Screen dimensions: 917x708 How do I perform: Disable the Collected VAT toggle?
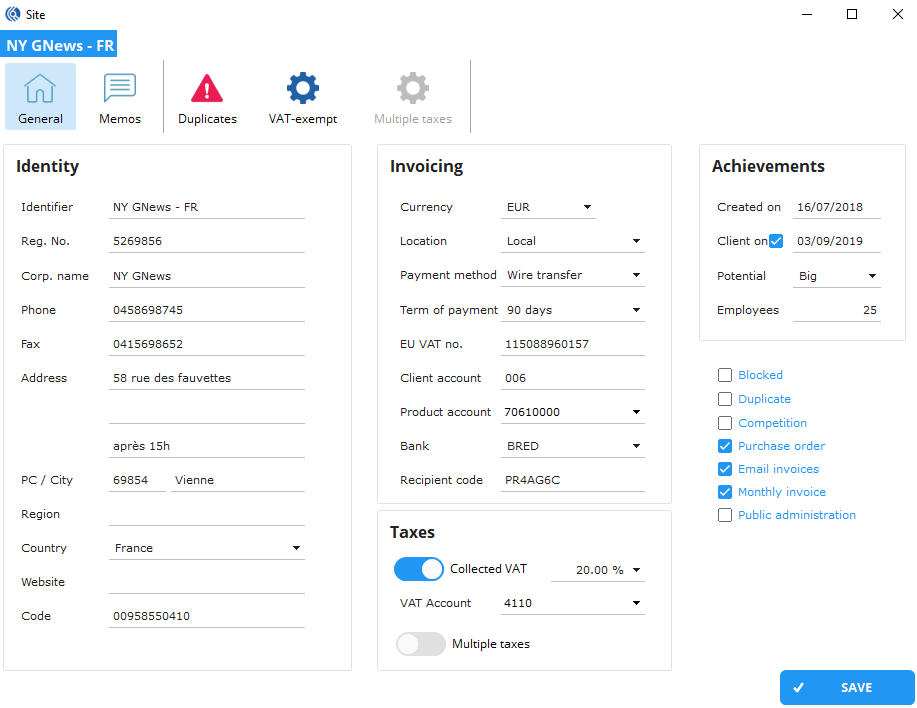pyautogui.click(x=419, y=568)
